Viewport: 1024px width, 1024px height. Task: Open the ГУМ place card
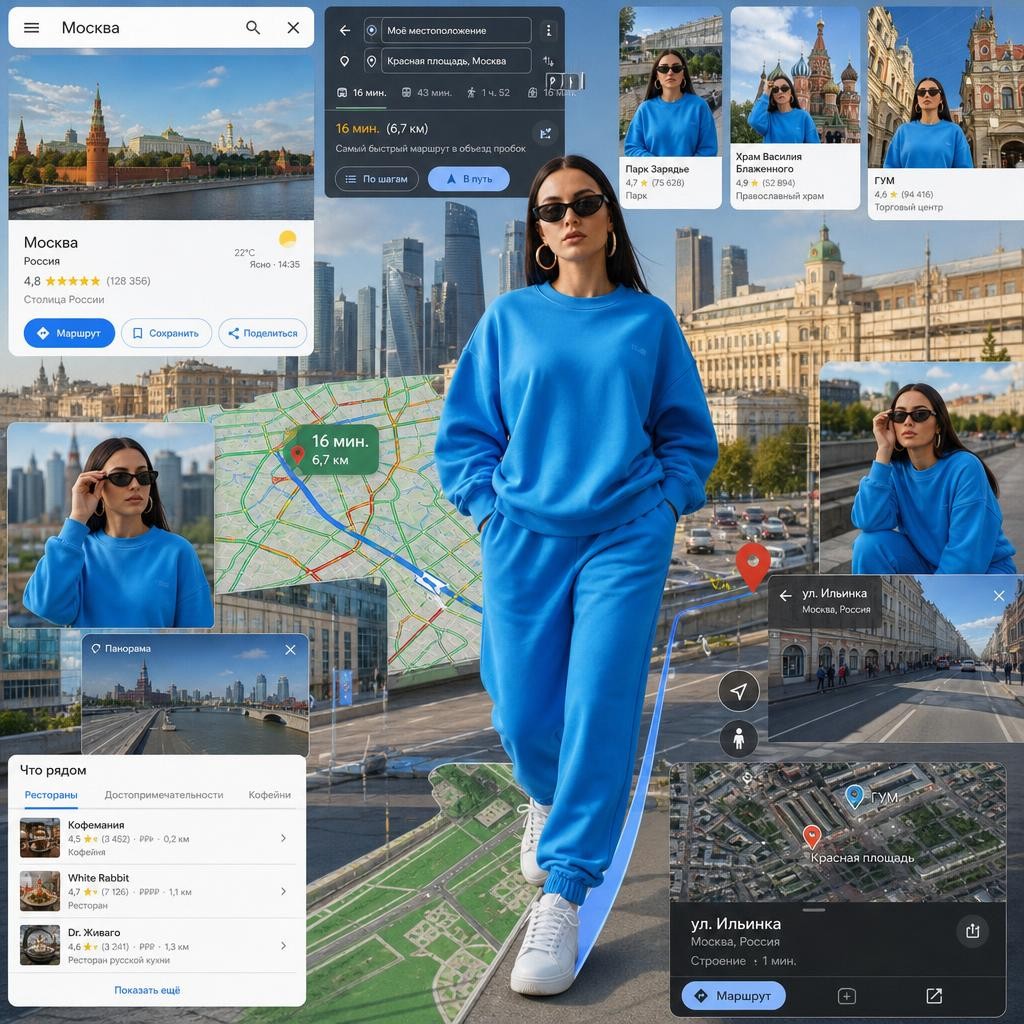(x=946, y=112)
